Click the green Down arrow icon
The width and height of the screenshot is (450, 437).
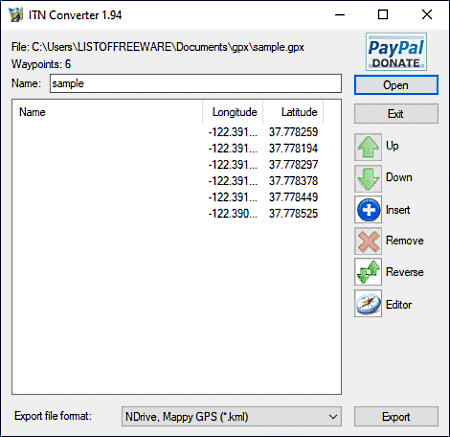click(368, 179)
